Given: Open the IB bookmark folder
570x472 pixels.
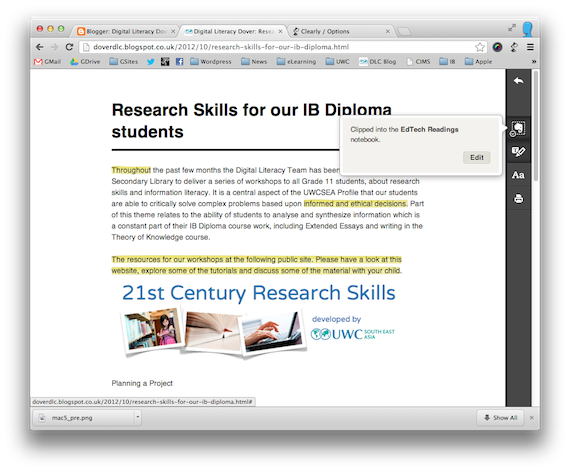Looking at the screenshot, I should 447,62.
